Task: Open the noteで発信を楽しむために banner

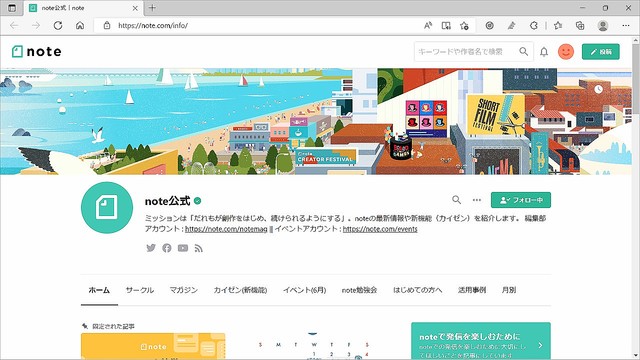Action: [481, 341]
